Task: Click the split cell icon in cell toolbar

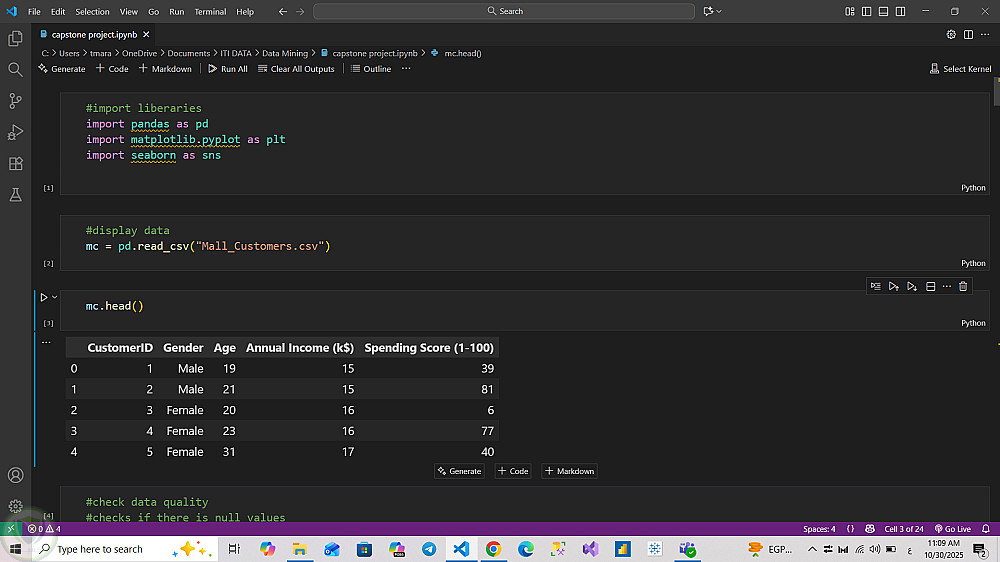Action: coord(930,286)
